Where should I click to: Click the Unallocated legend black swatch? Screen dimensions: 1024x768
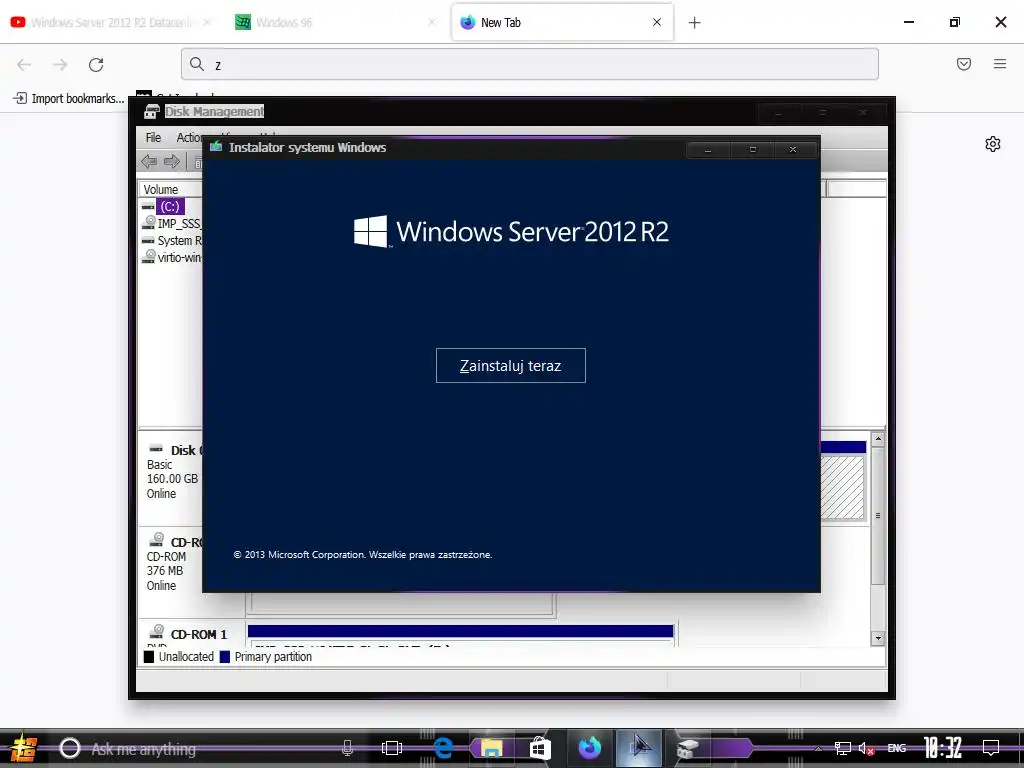[x=149, y=657]
